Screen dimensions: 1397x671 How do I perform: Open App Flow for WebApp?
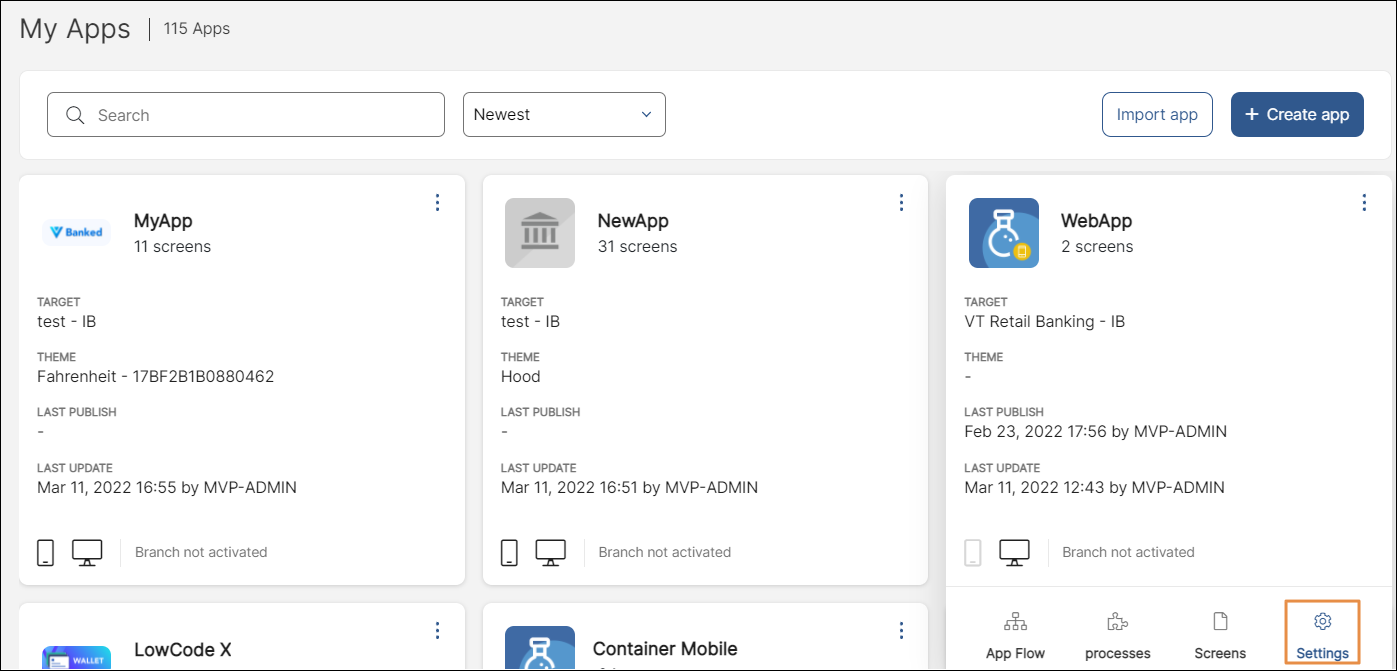click(1015, 635)
